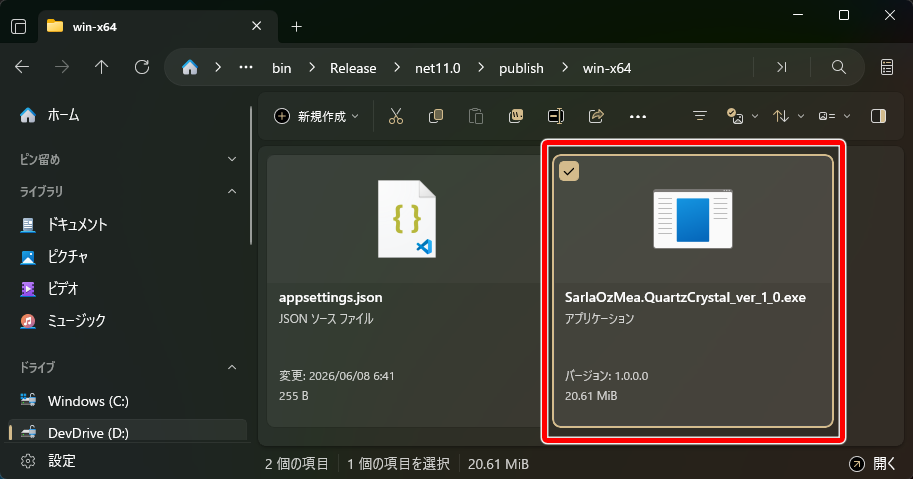
Task: Expand chevron after net11.0 breadcrumb
Action: coord(480,68)
